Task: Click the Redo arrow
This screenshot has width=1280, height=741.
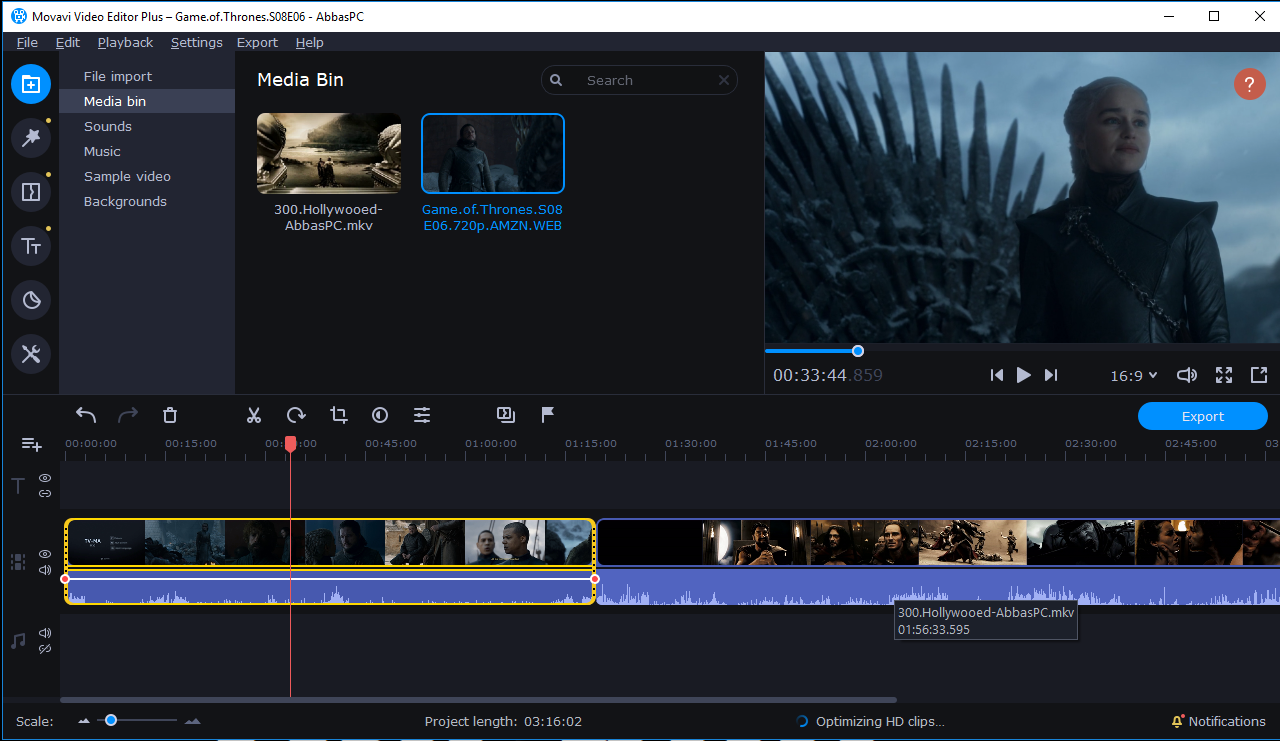Action: (128, 415)
